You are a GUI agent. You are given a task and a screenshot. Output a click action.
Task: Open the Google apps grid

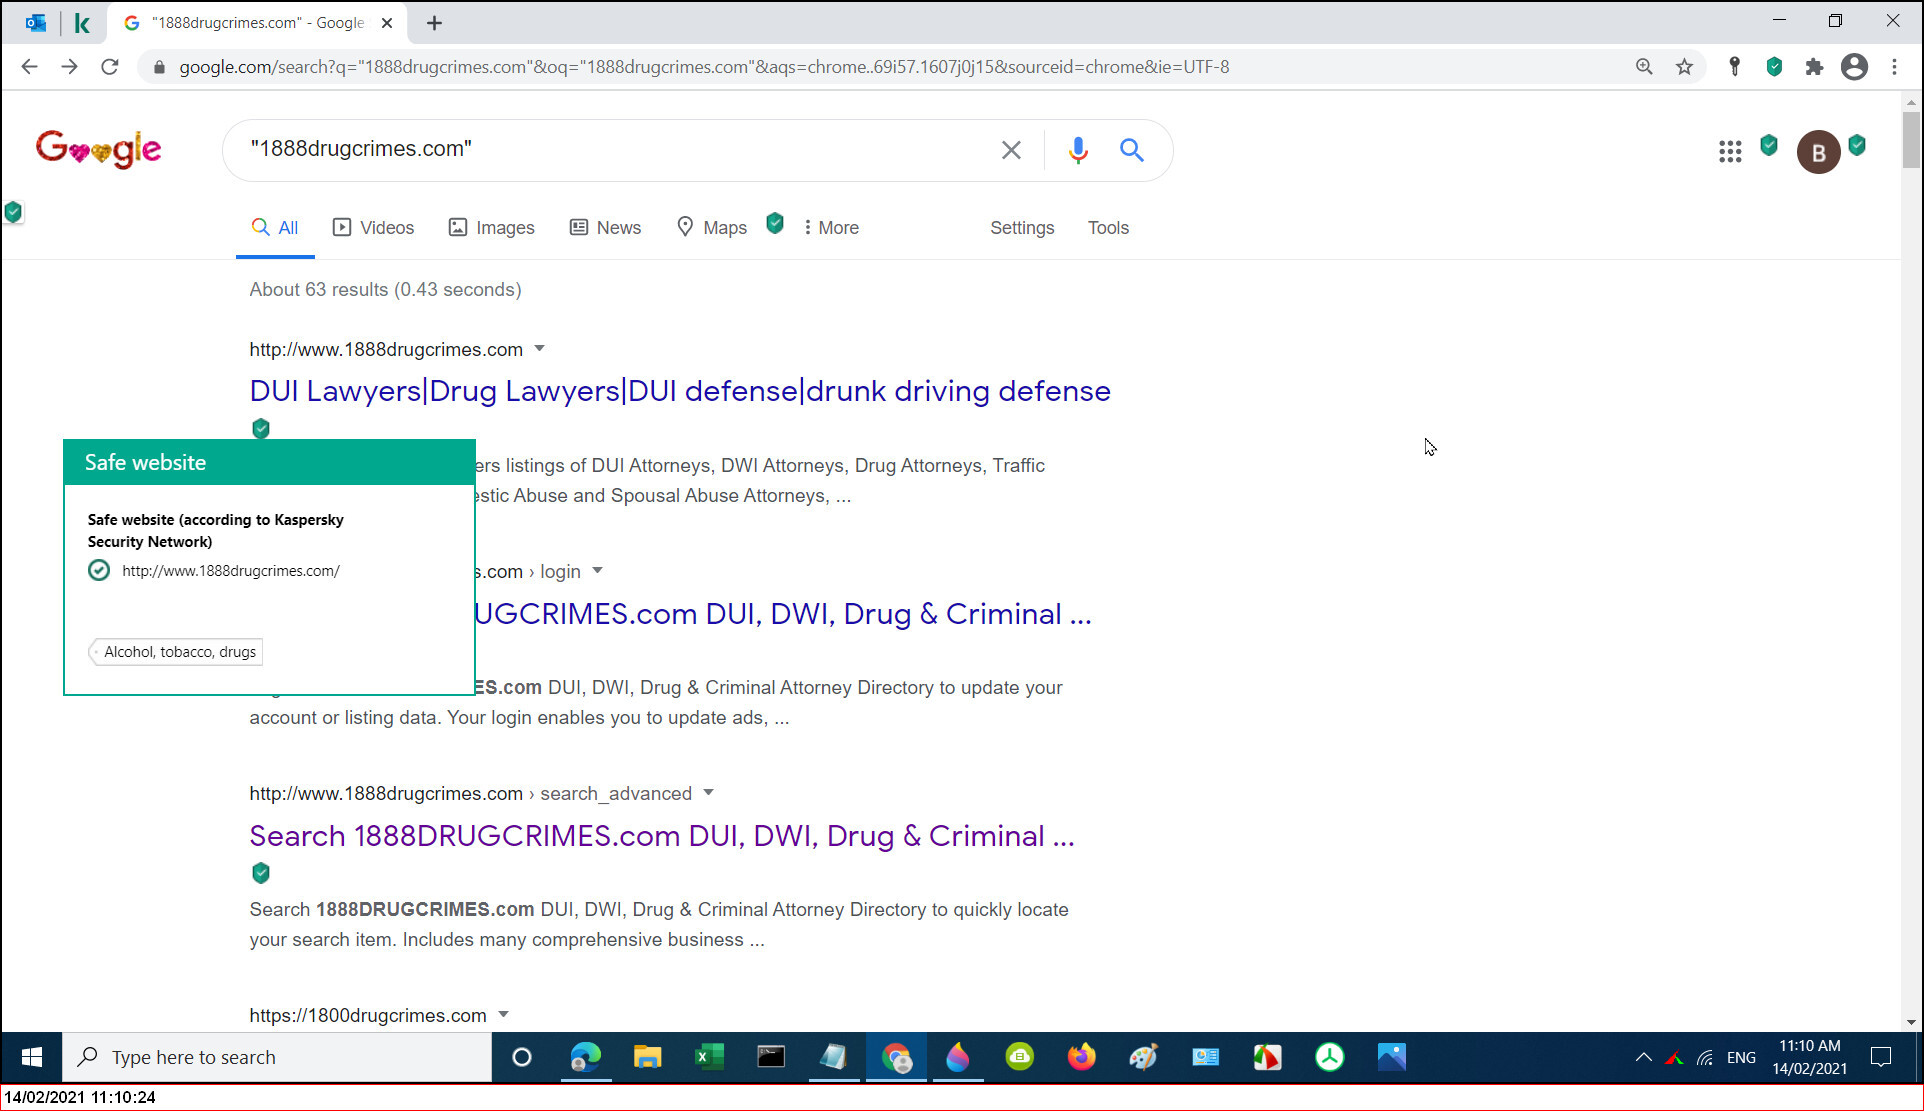1730,151
